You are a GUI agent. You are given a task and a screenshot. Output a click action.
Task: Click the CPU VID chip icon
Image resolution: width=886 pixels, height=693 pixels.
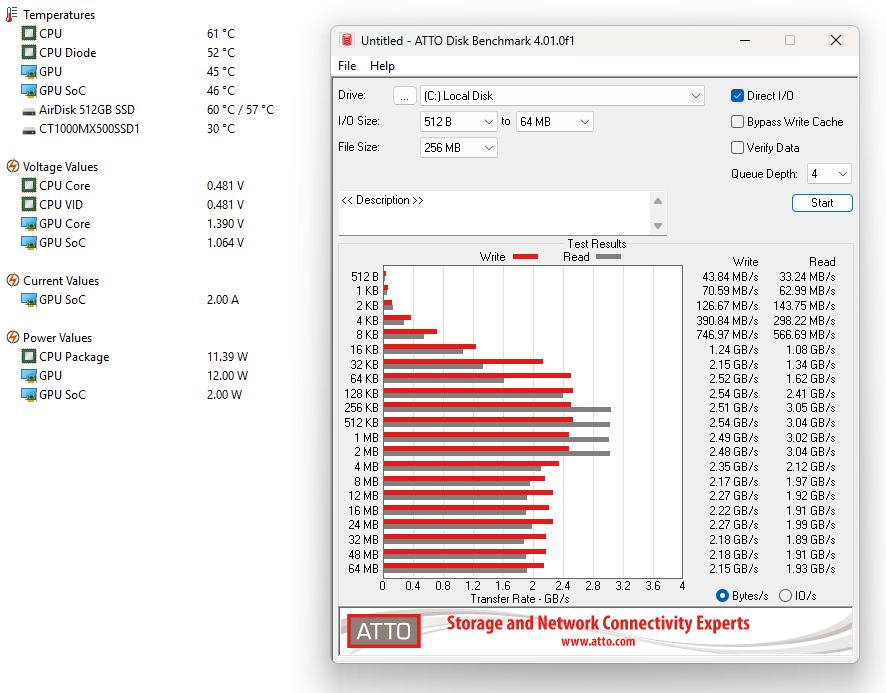[x=29, y=204]
